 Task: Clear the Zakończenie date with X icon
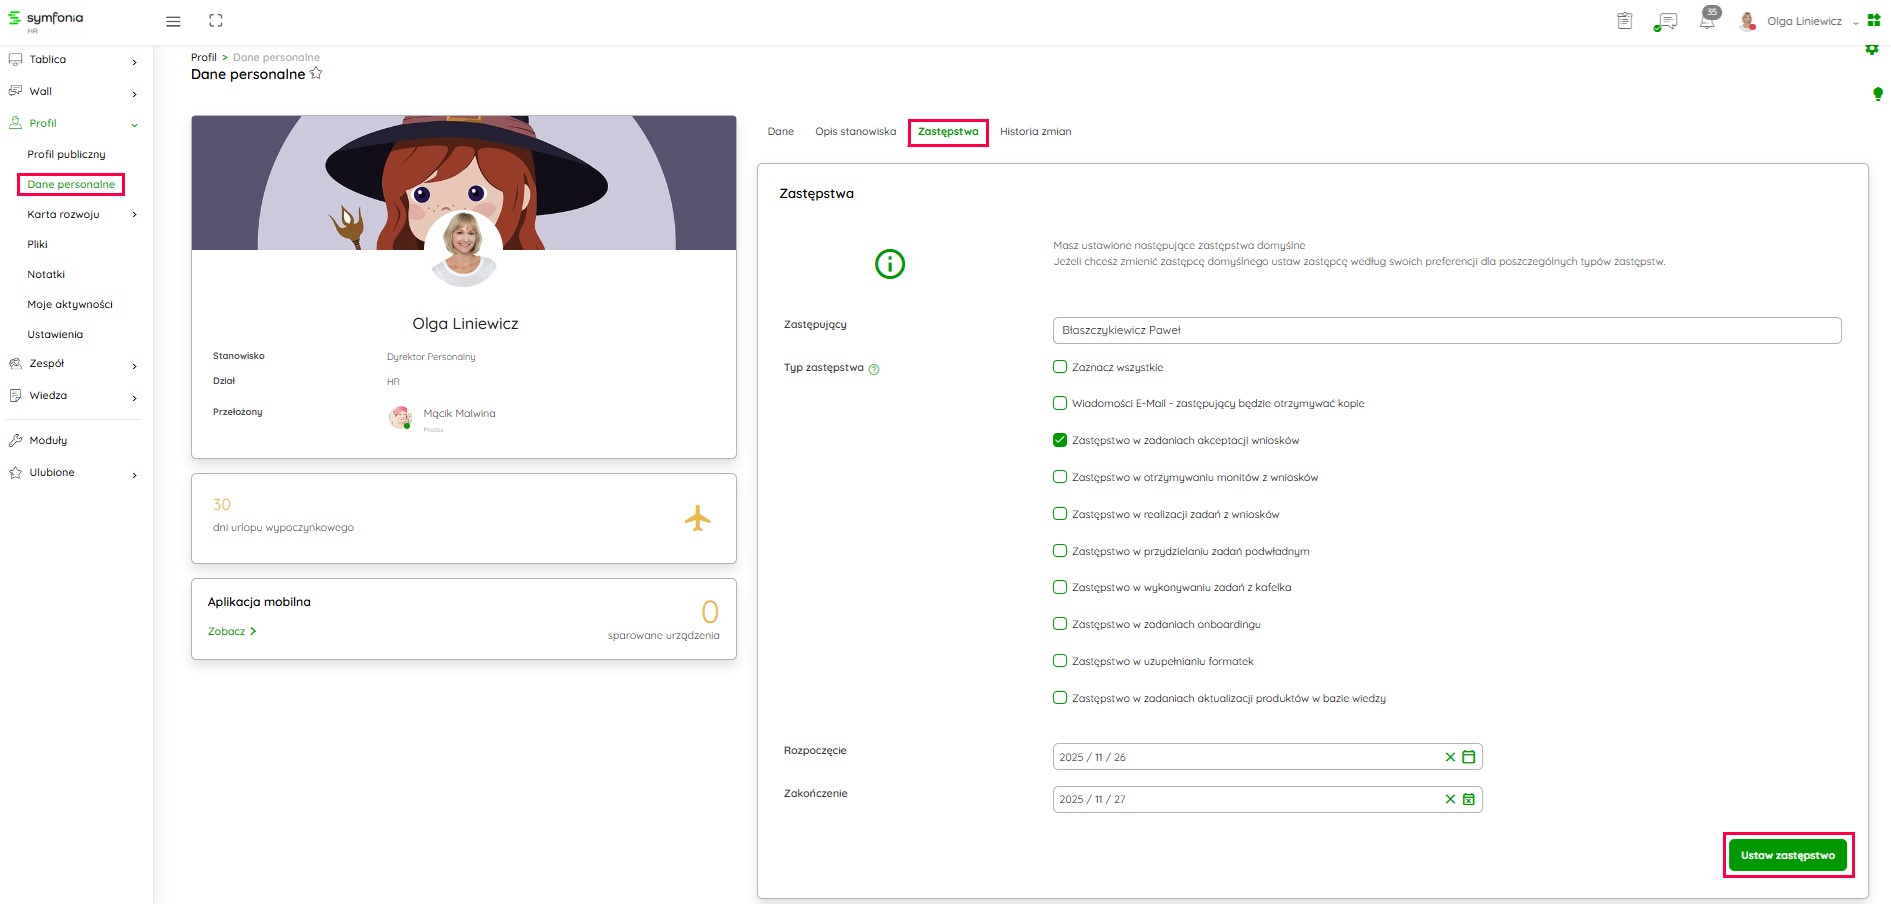tap(1450, 799)
